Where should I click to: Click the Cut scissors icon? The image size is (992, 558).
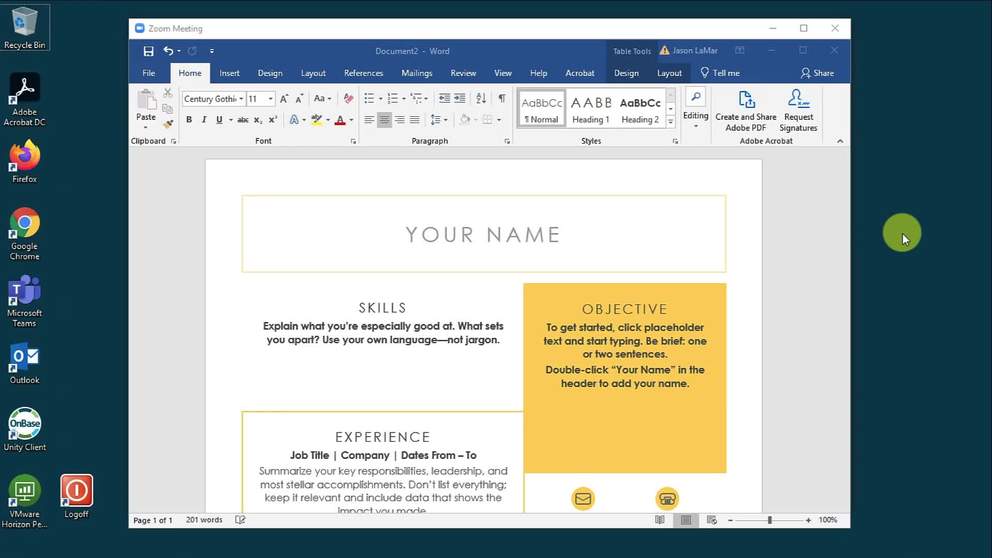(x=168, y=94)
